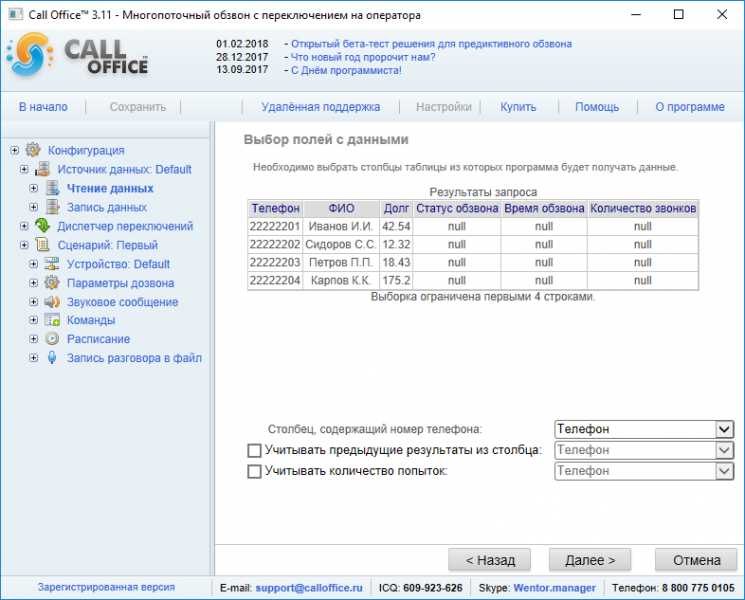The height and width of the screenshot is (600, 745).
Task: Expand the Сценарий: Первый node
Action: click(x=24, y=245)
